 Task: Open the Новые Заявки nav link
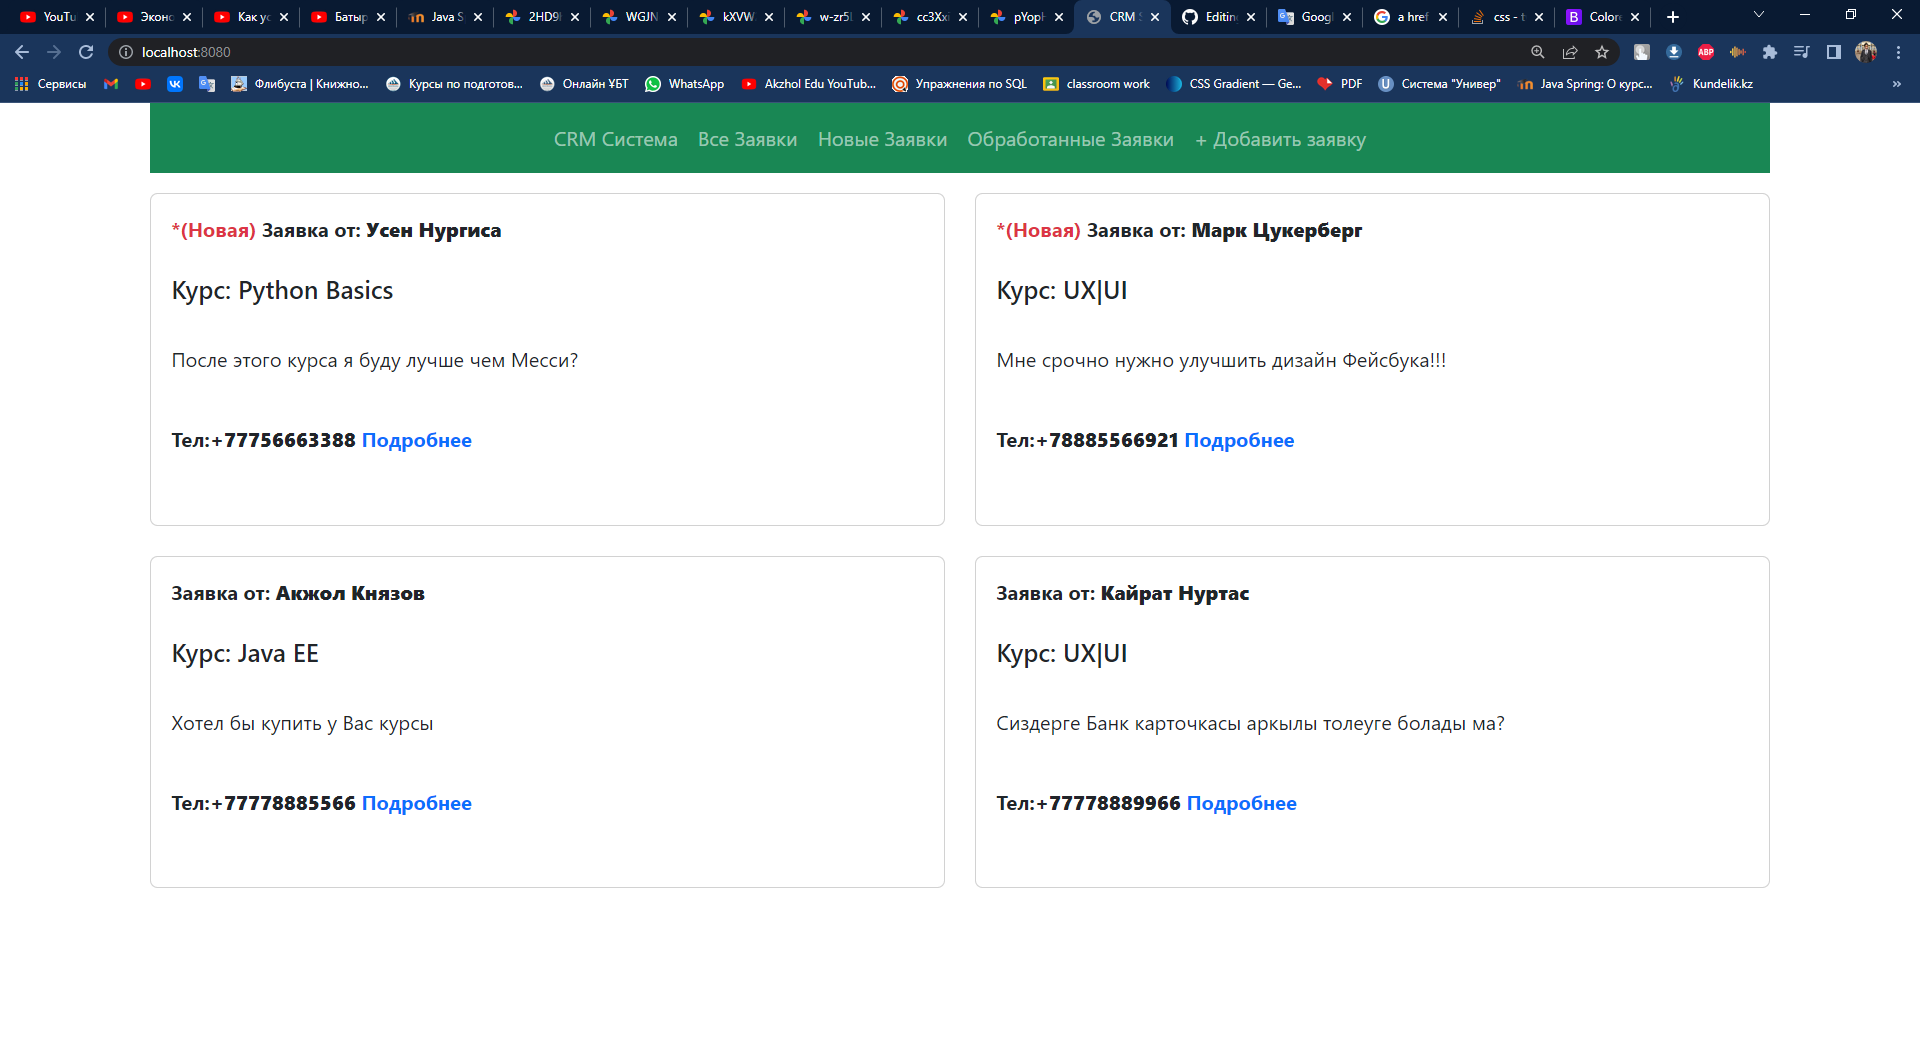(x=882, y=140)
